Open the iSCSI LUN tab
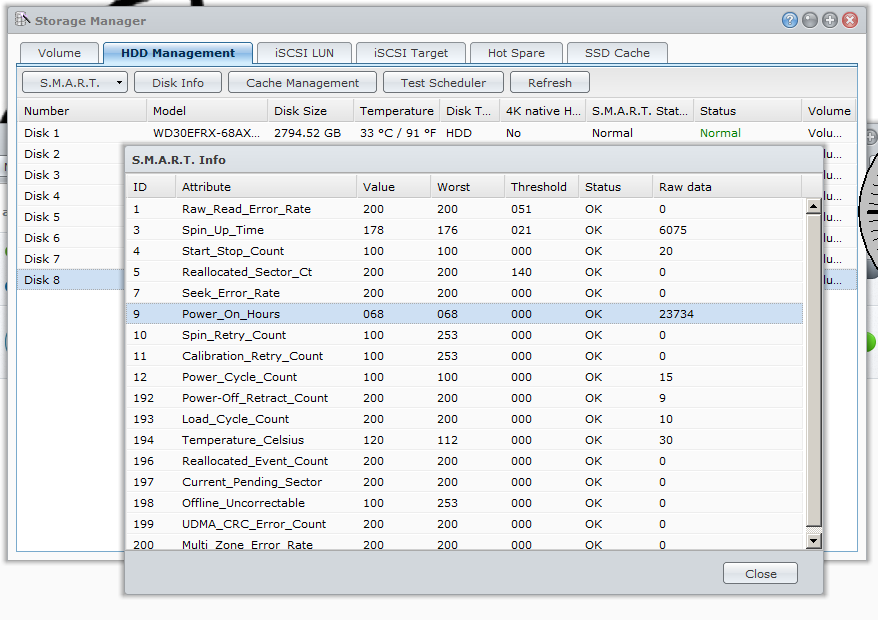Image resolution: width=878 pixels, height=620 pixels. pos(303,53)
